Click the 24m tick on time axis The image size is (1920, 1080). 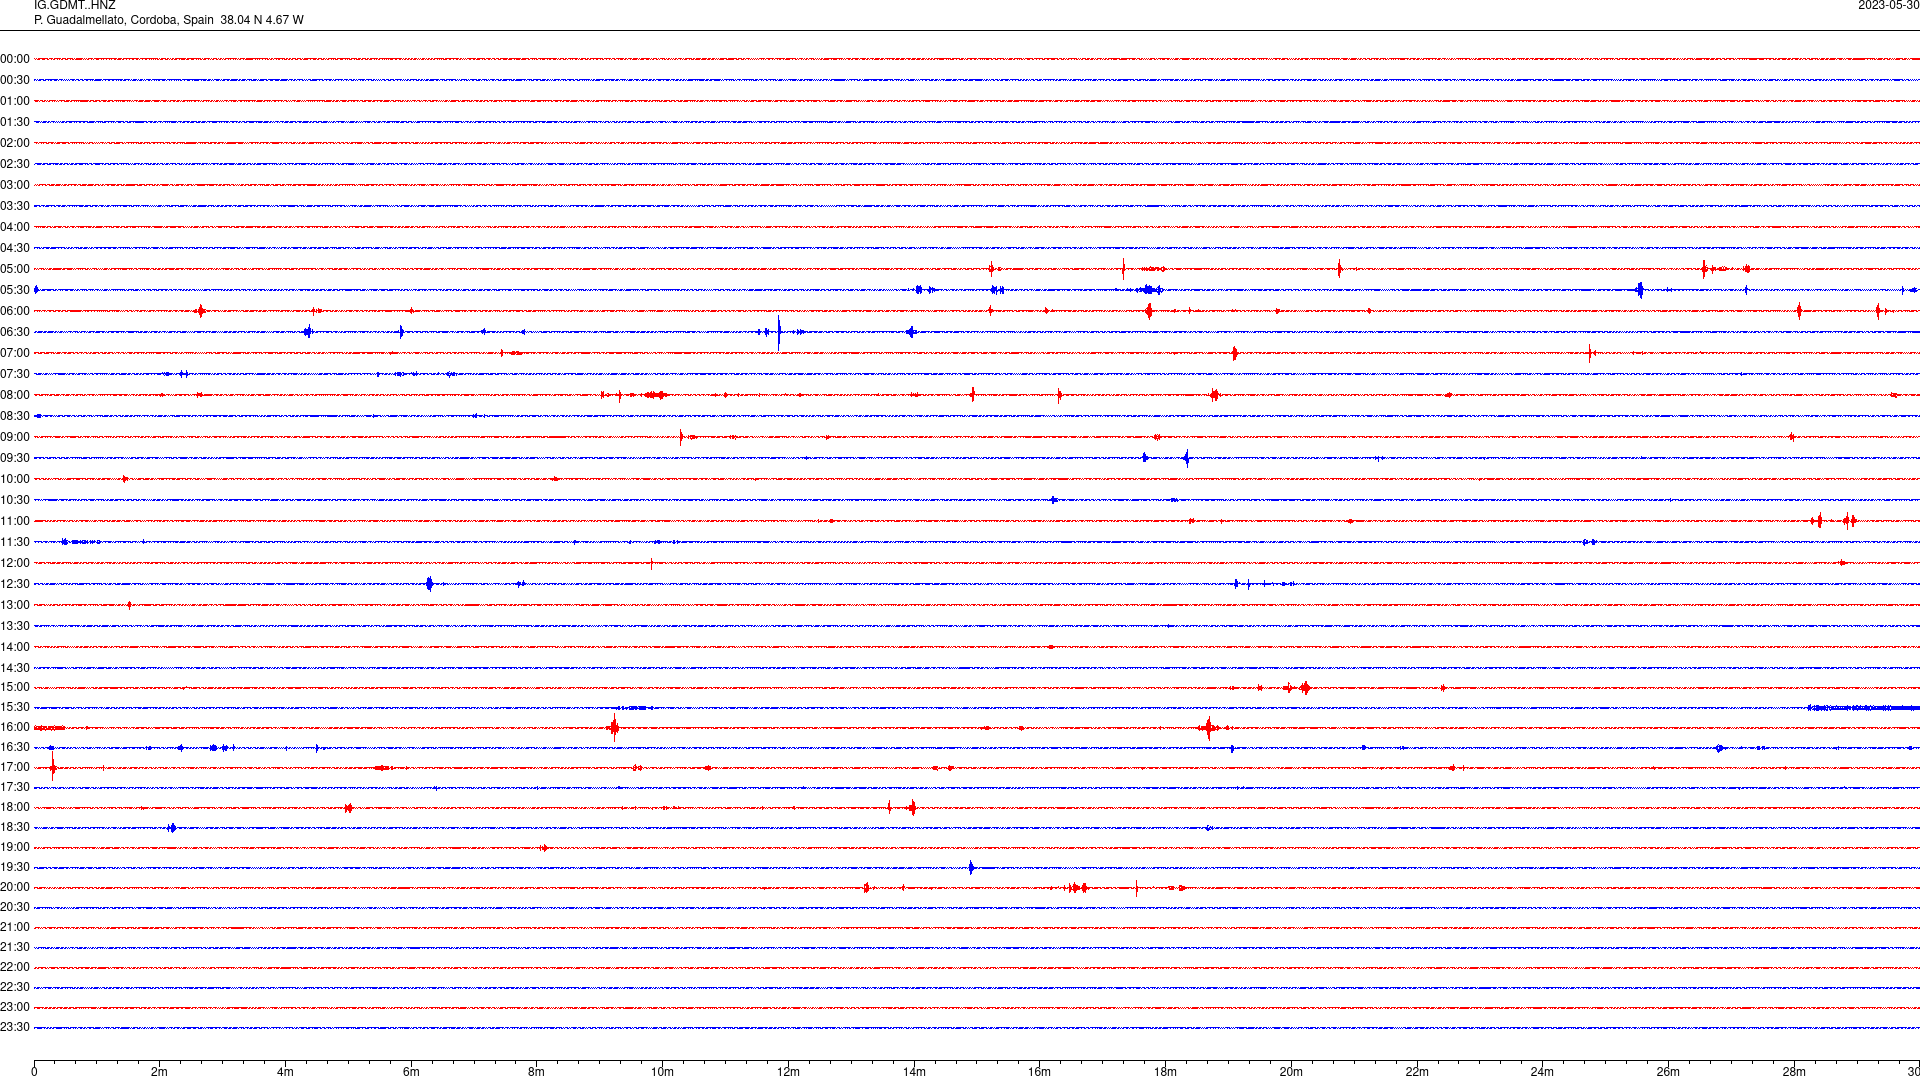tap(1542, 1072)
